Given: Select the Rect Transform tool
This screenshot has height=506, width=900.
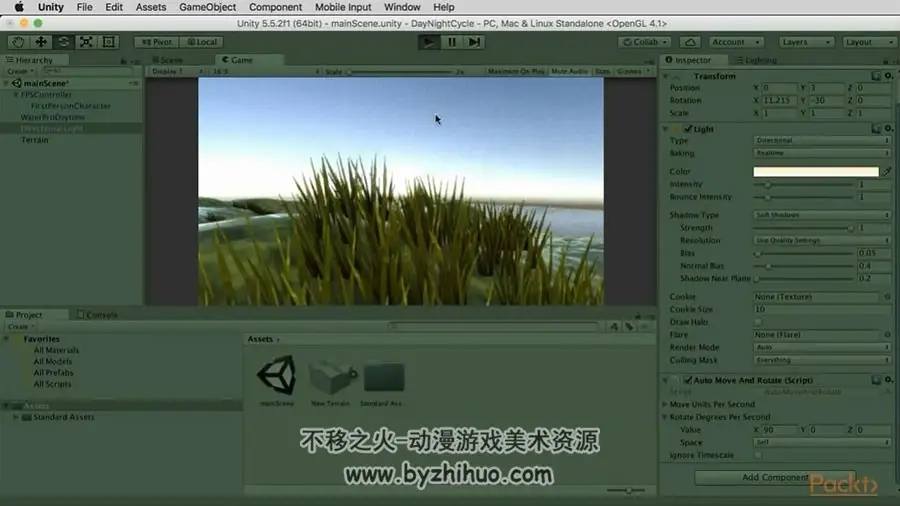Looking at the screenshot, I should tap(108, 42).
